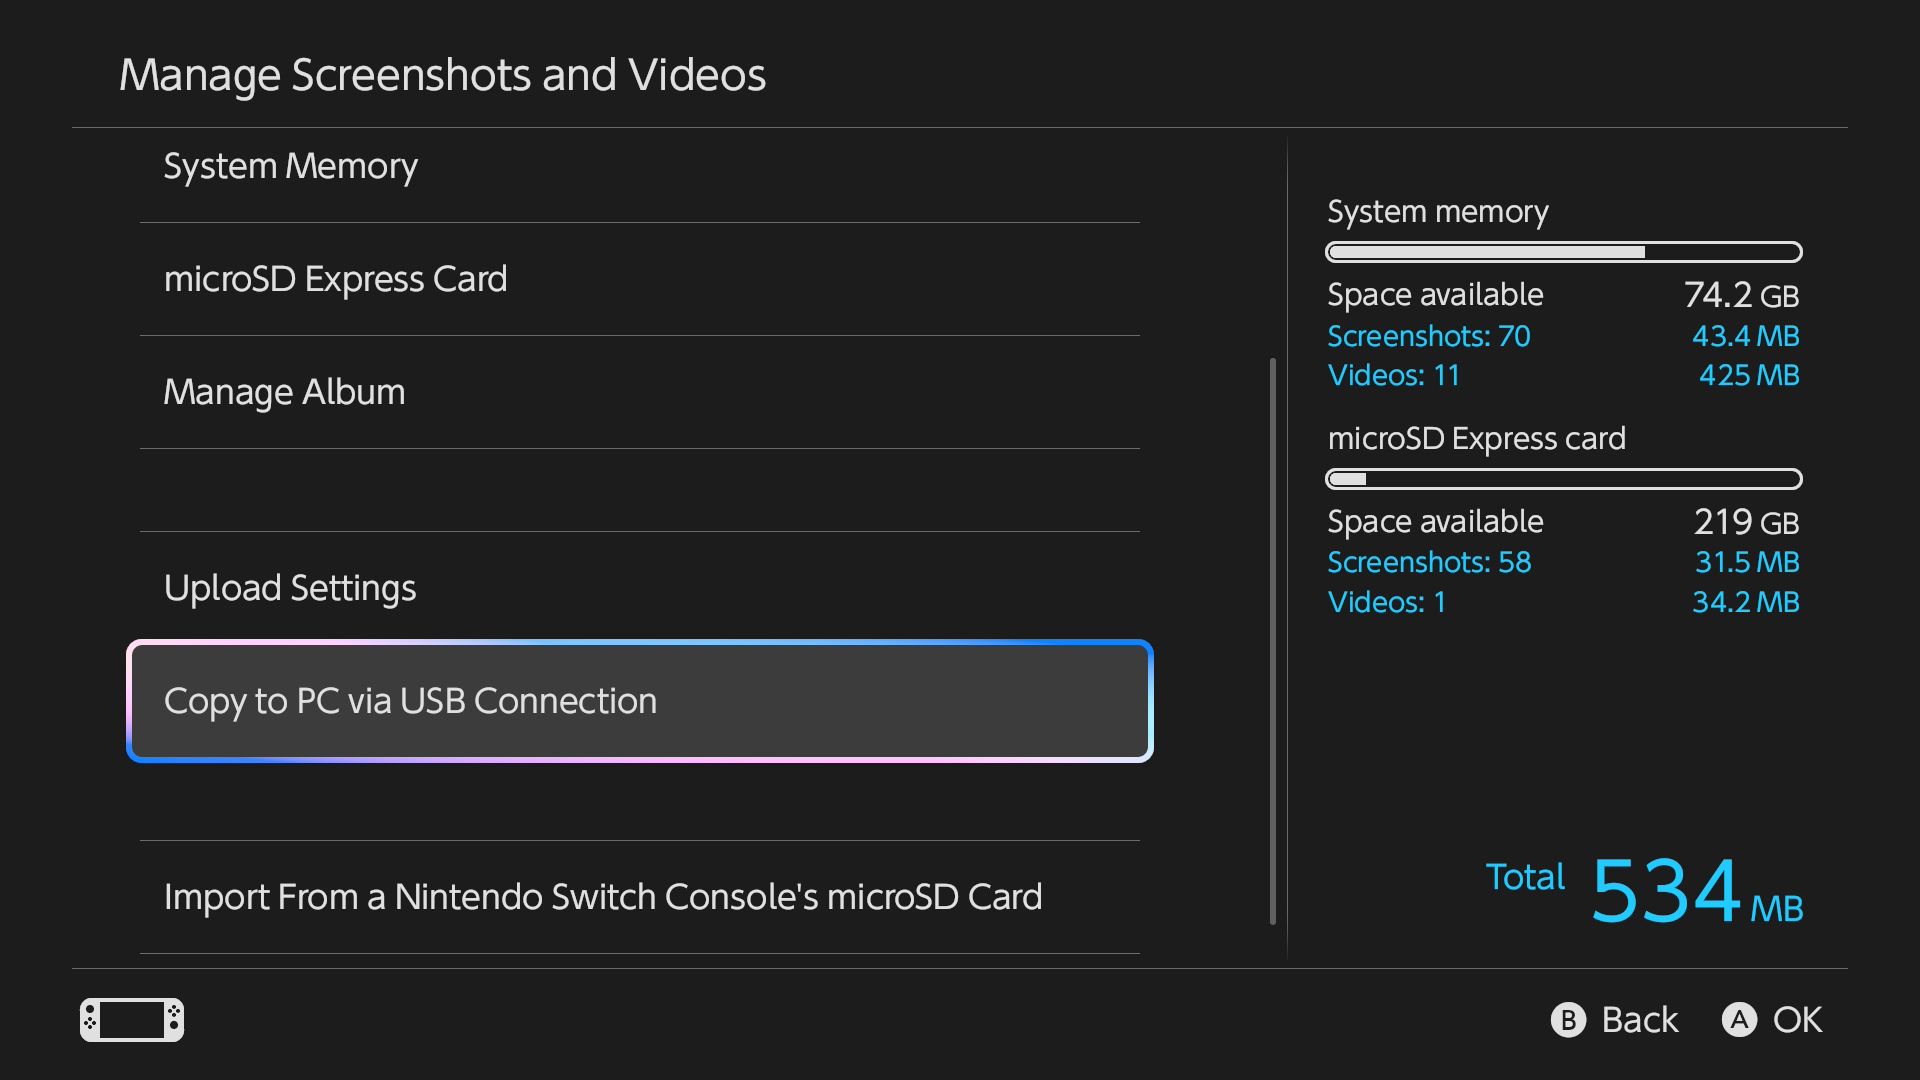Click the system memory usage bar

[x=1563, y=252]
